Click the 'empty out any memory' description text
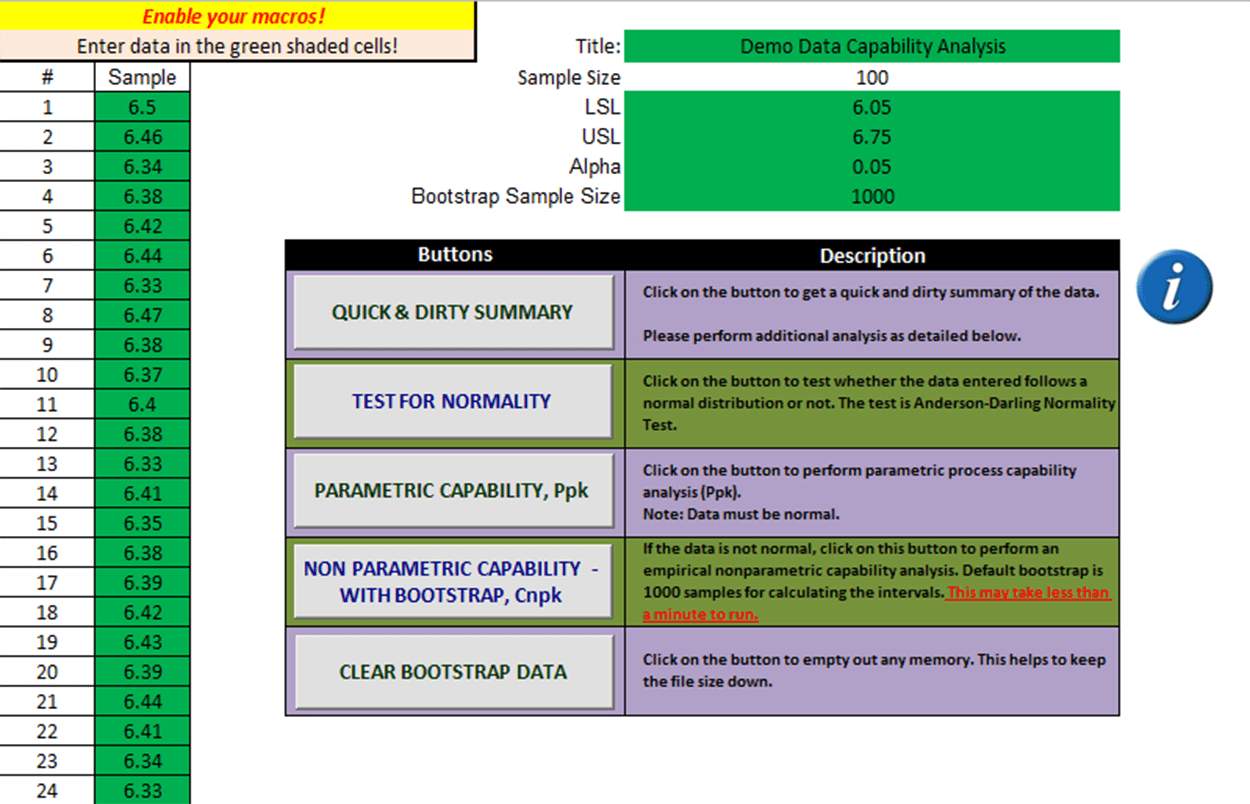Screen dimensions: 1250x804 click(874, 671)
